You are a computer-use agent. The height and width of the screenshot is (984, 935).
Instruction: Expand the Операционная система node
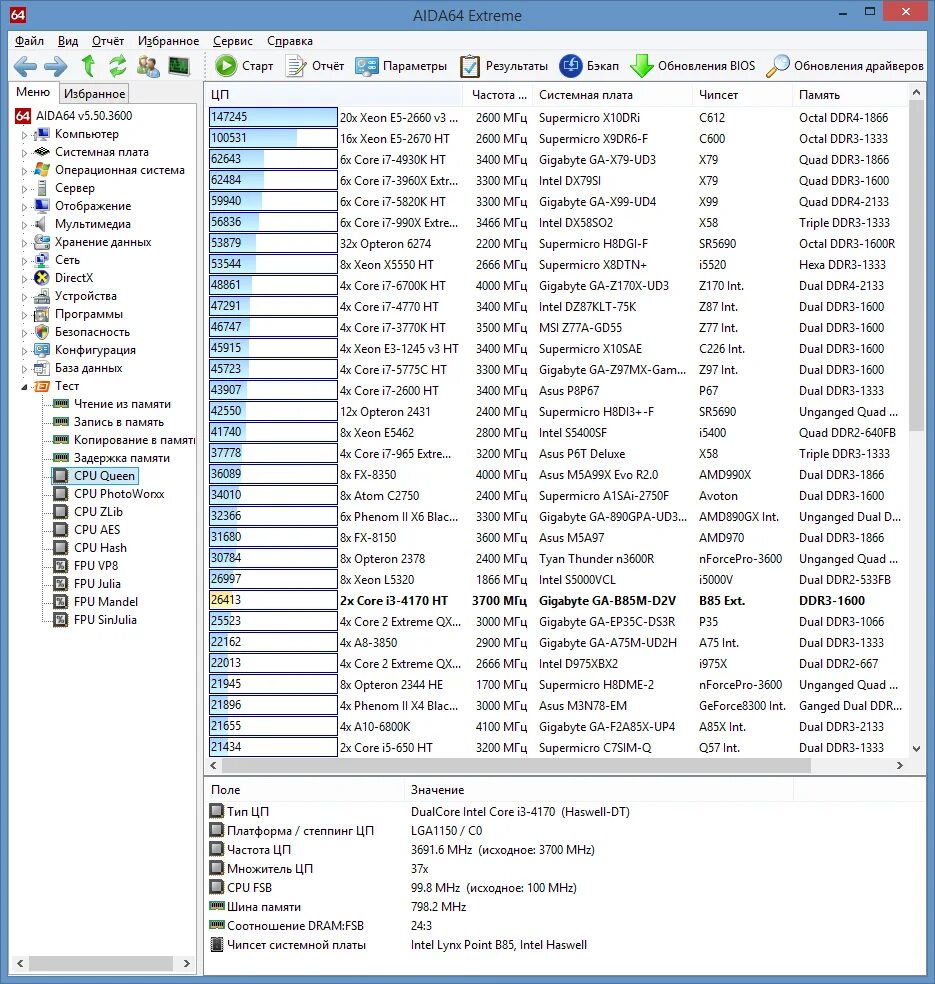[x=24, y=171]
